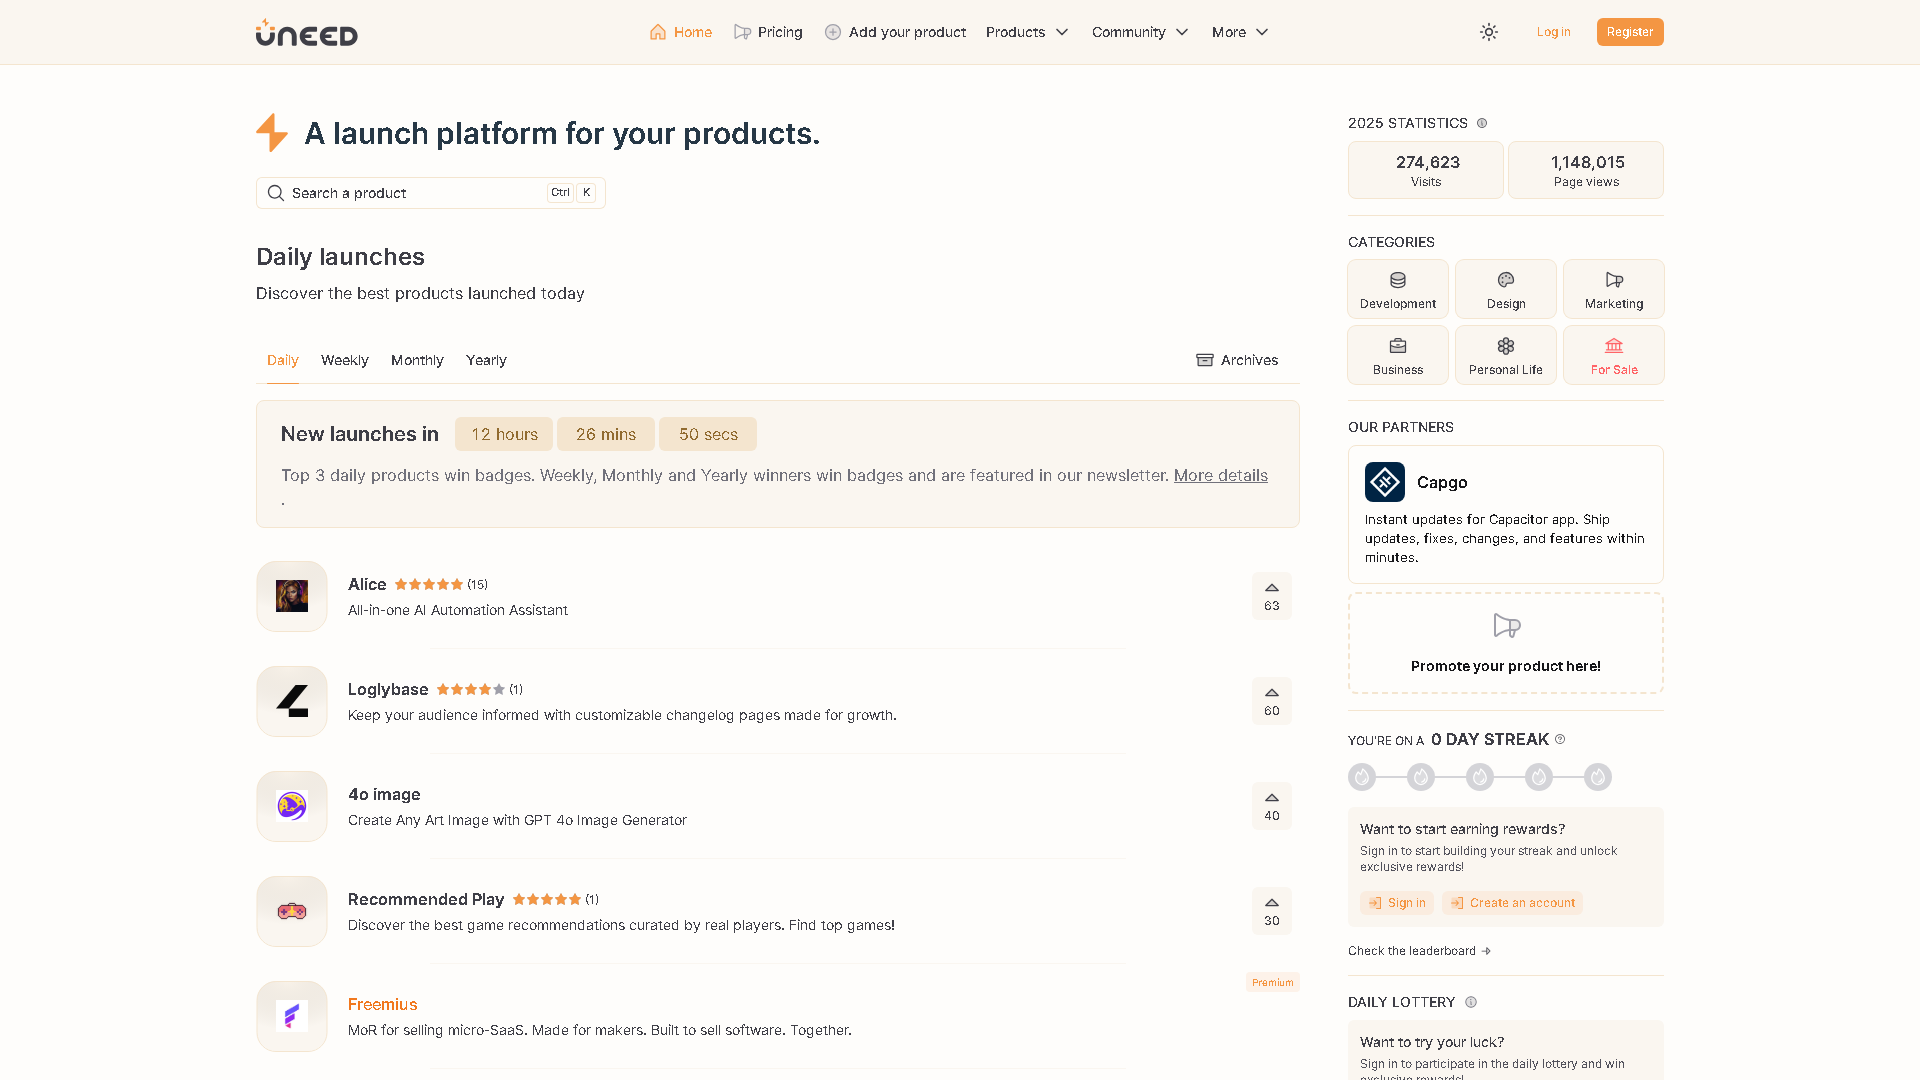This screenshot has width=1920, height=1080.
Task: Click the Create an account button
Action: (1512, 903)
